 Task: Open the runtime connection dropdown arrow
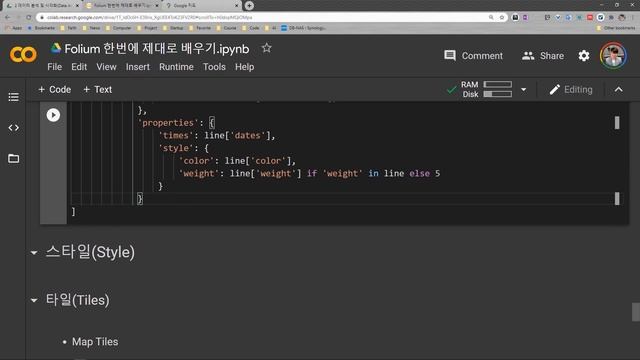pyautogui.click(x=523, y=89)
